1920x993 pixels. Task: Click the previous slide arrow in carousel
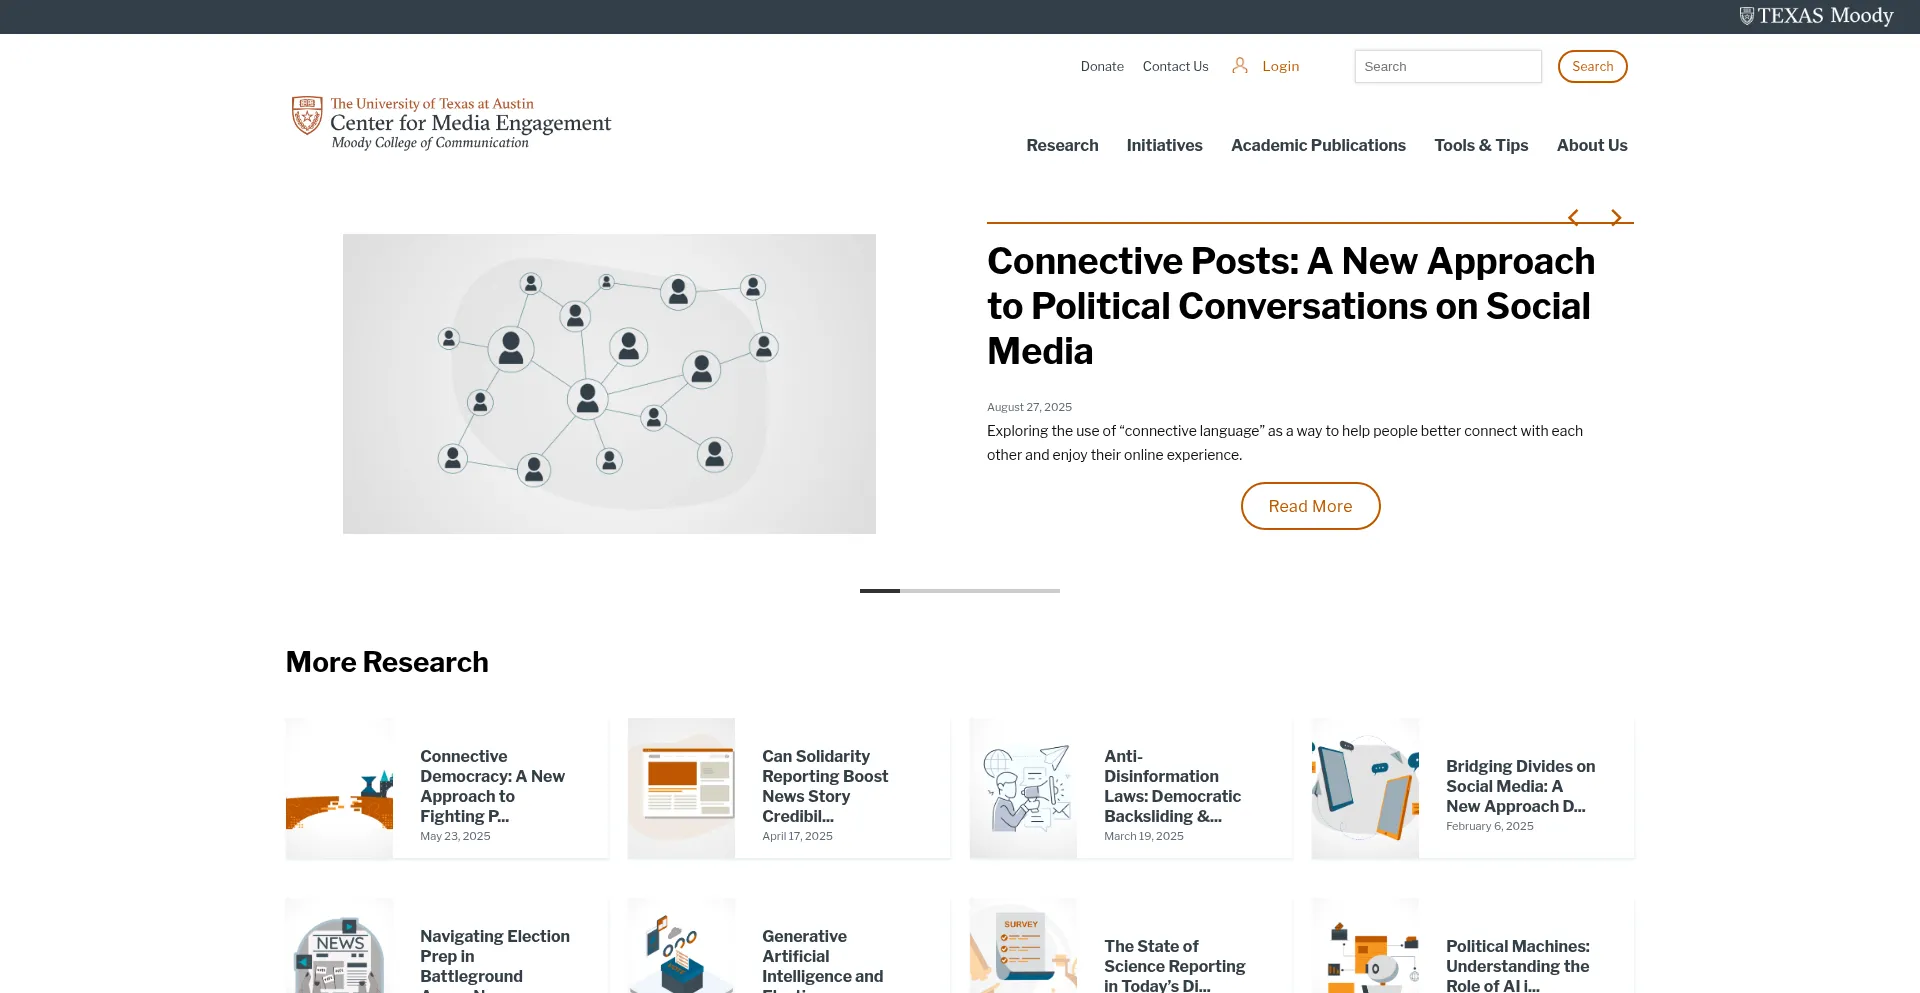tap(1573, 217)
